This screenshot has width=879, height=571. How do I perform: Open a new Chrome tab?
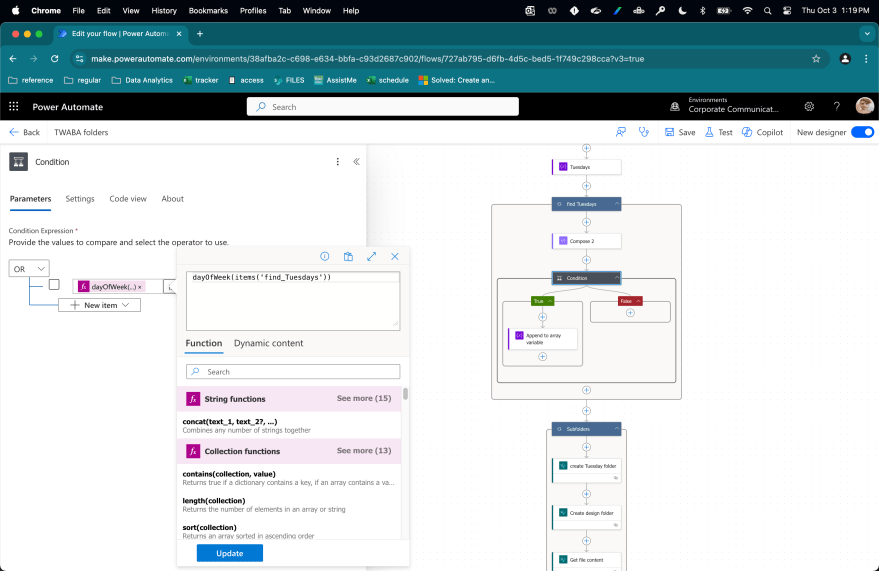200,34
